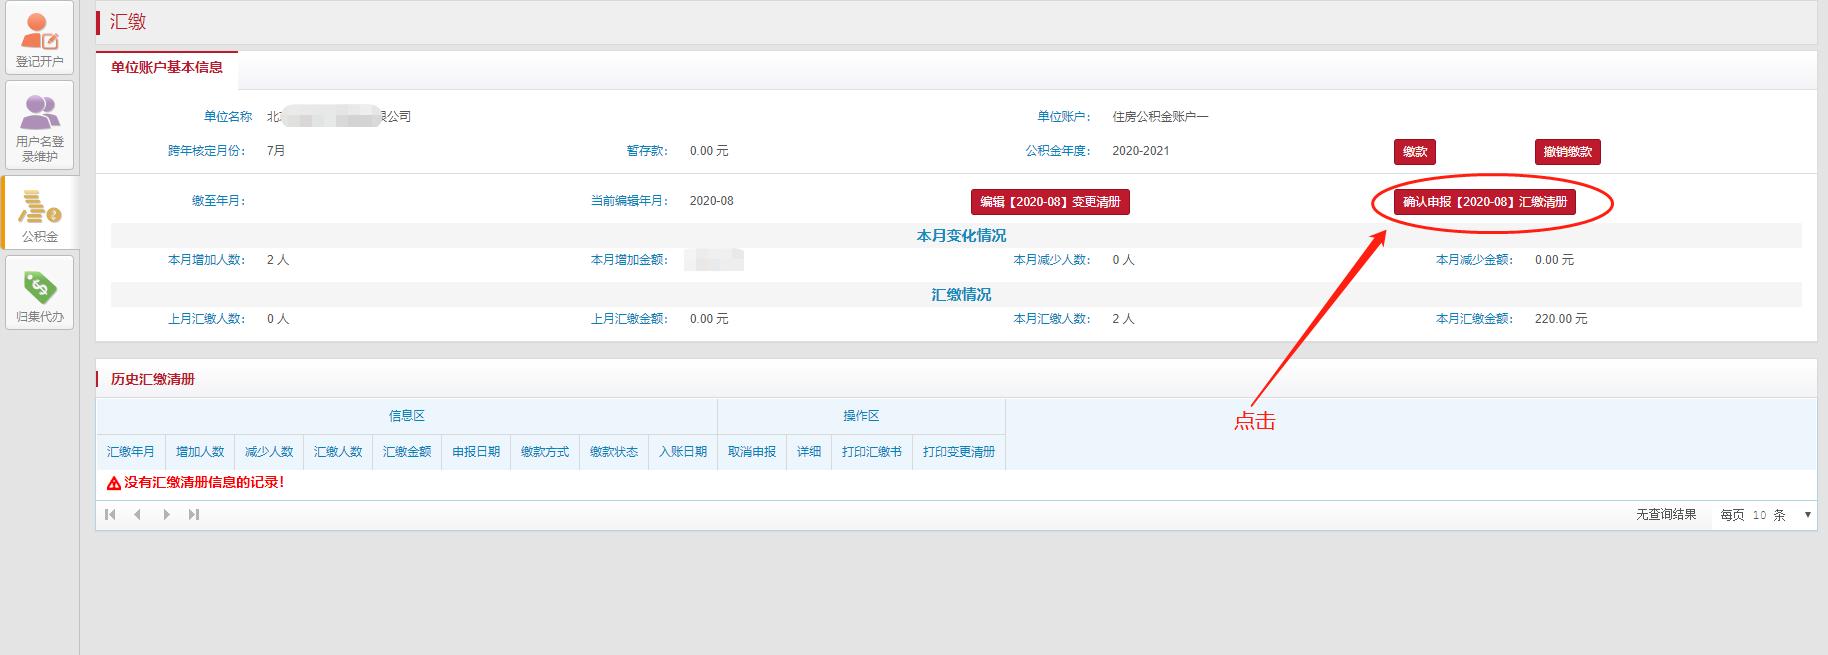
Task: Click the 汇缴金额 column header
Action: tap(407, 452)
